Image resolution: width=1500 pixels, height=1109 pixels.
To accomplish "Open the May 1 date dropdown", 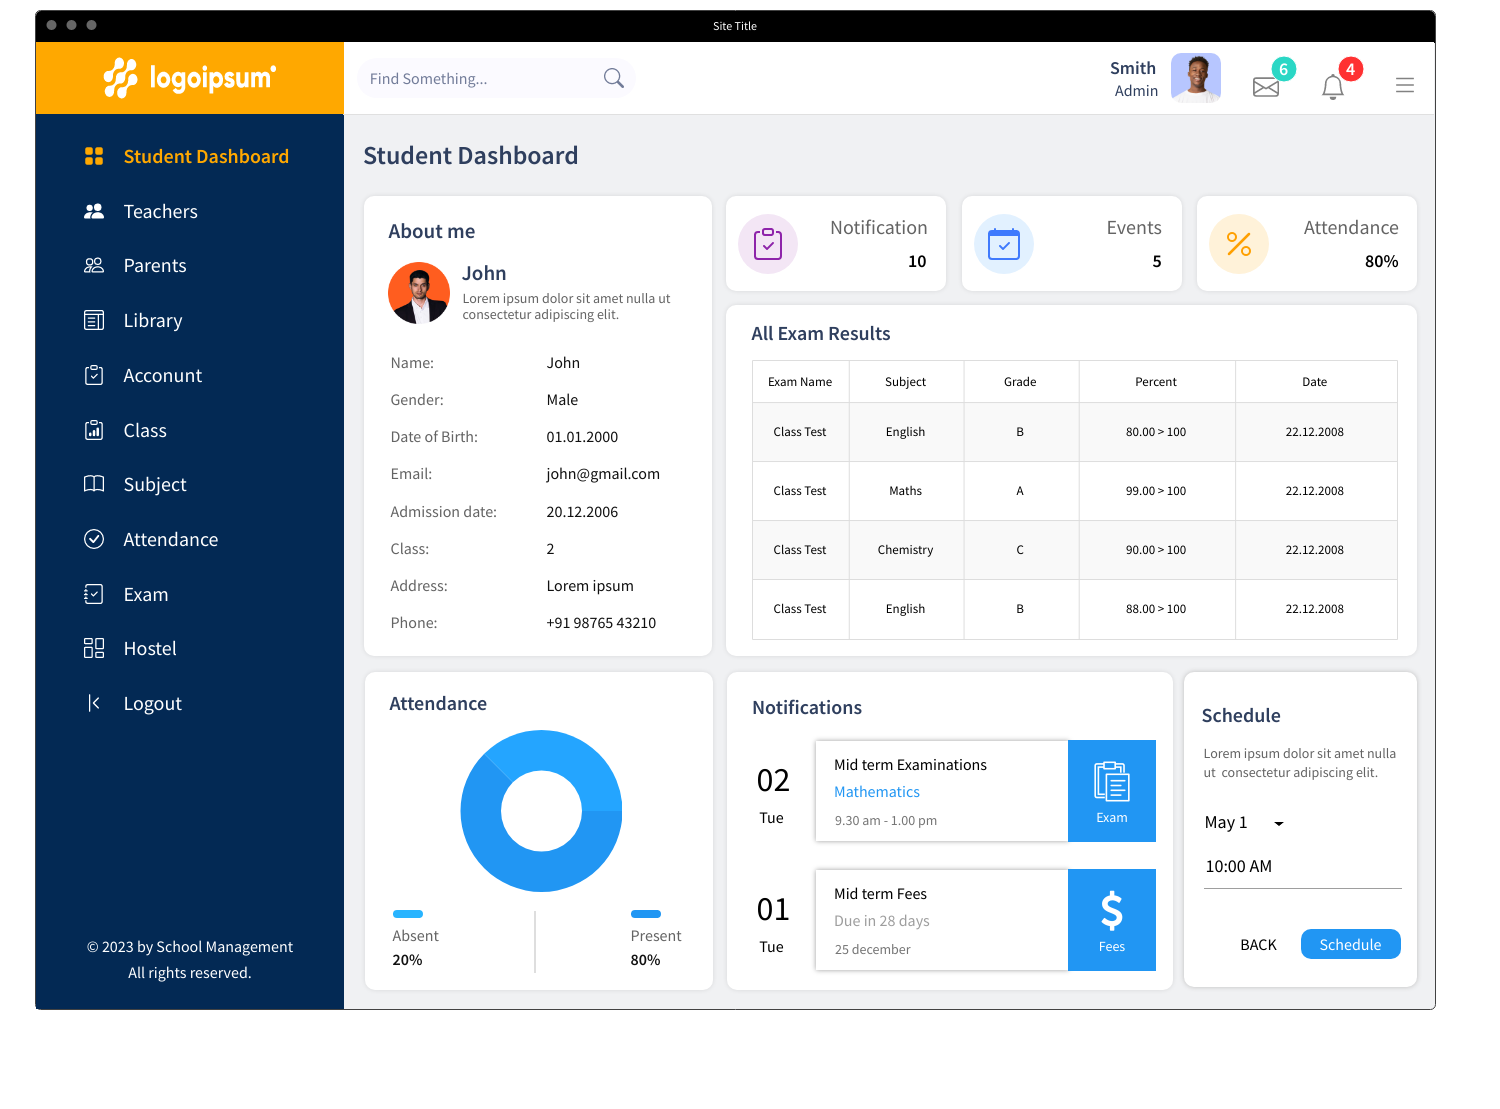I will pos(1243,822).
